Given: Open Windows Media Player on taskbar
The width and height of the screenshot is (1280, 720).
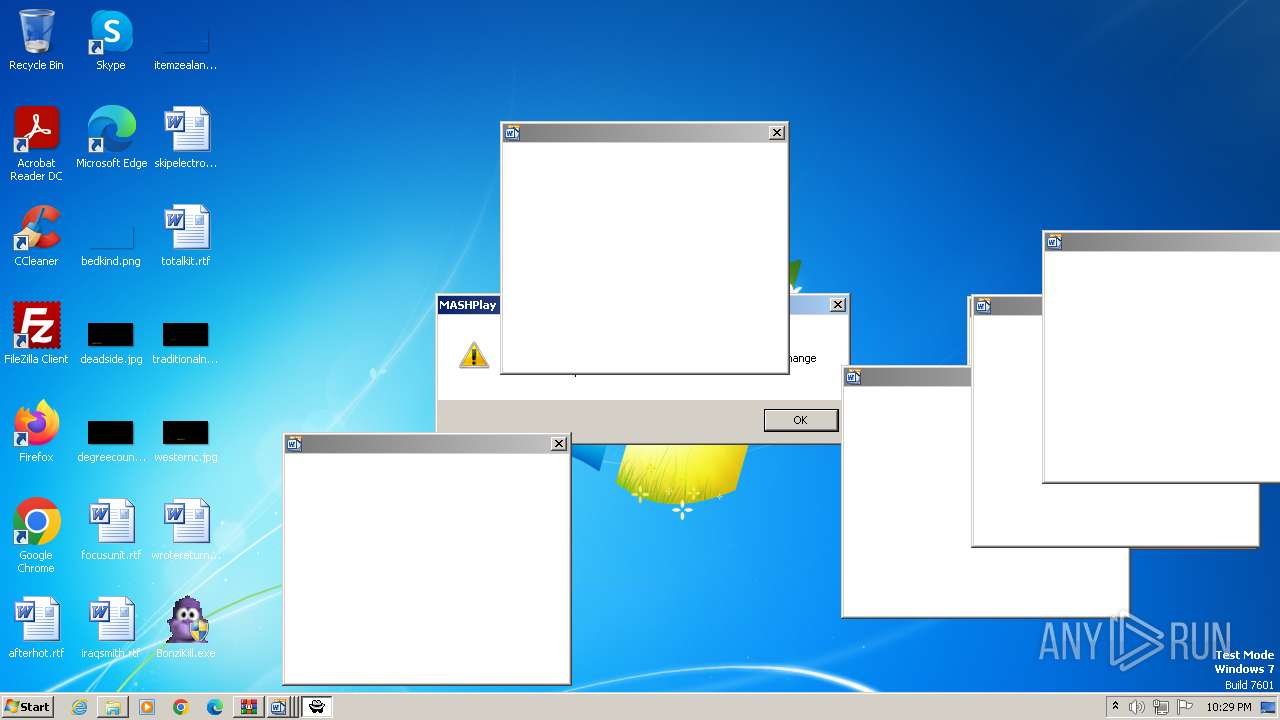Looking at the screenshot, I should (x=147, y=707).
